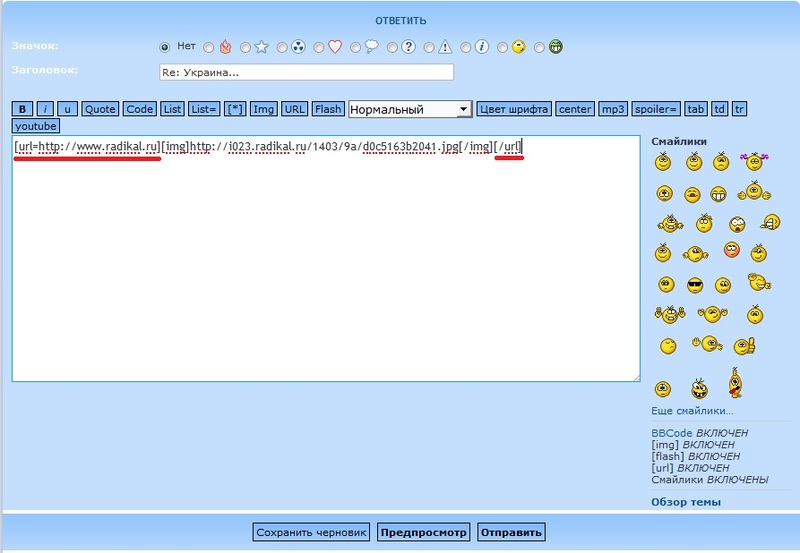
Task: Insert the sad frowning smiley in top row
Action: click(x=721, y=161)
